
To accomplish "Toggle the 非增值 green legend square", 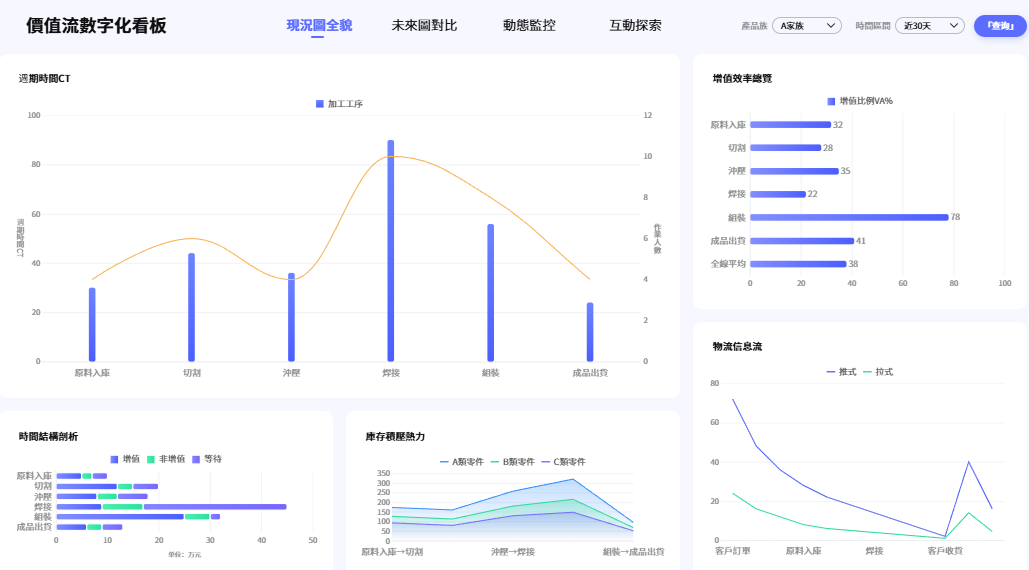I will (x=151, y=459).
